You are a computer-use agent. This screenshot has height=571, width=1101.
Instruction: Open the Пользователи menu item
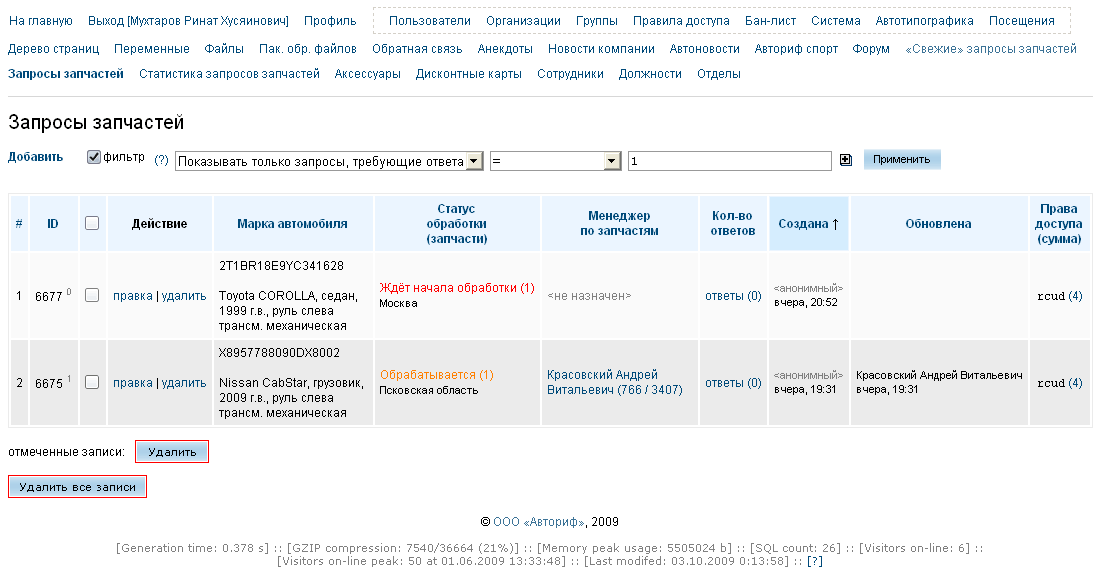pos(429,21)
